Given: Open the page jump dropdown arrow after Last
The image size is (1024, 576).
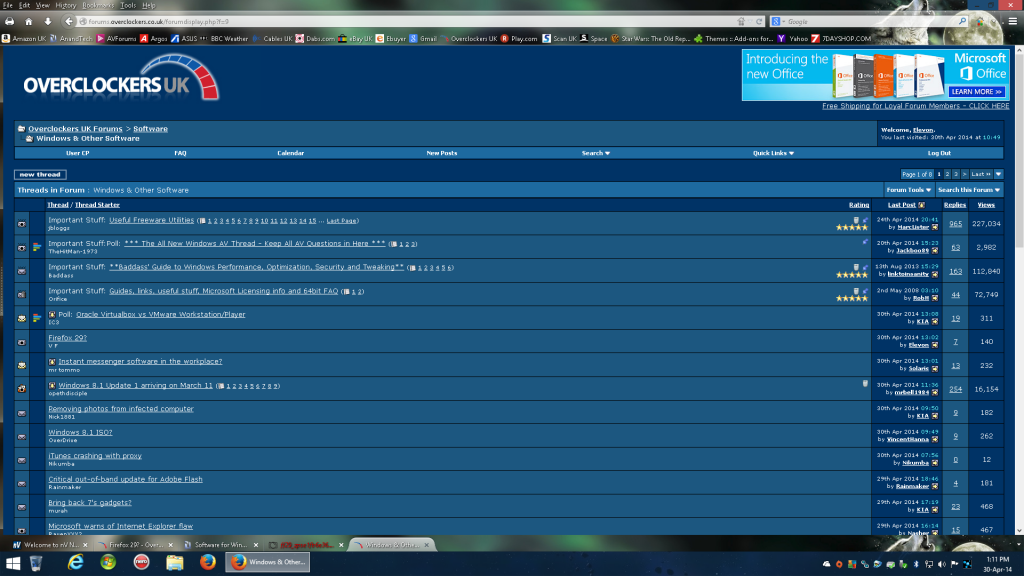Looking at the screenshot, I should 999,174.
